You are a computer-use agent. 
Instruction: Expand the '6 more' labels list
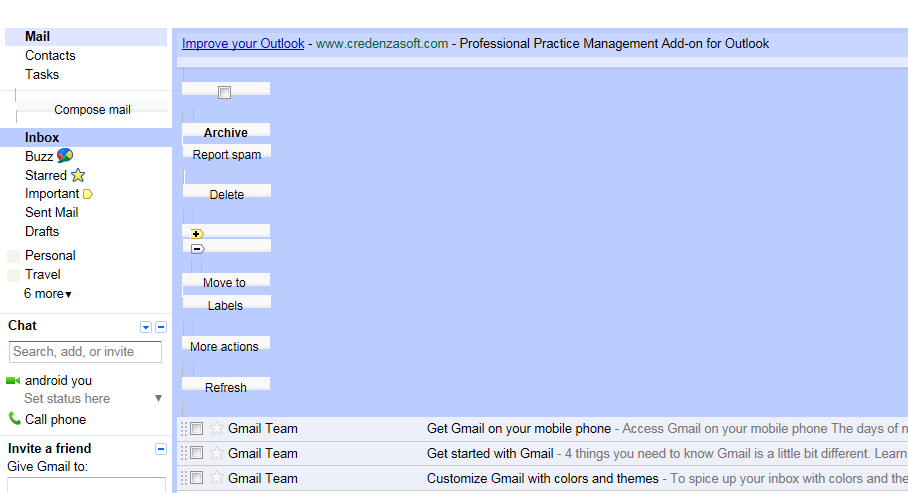click(47, 294)
